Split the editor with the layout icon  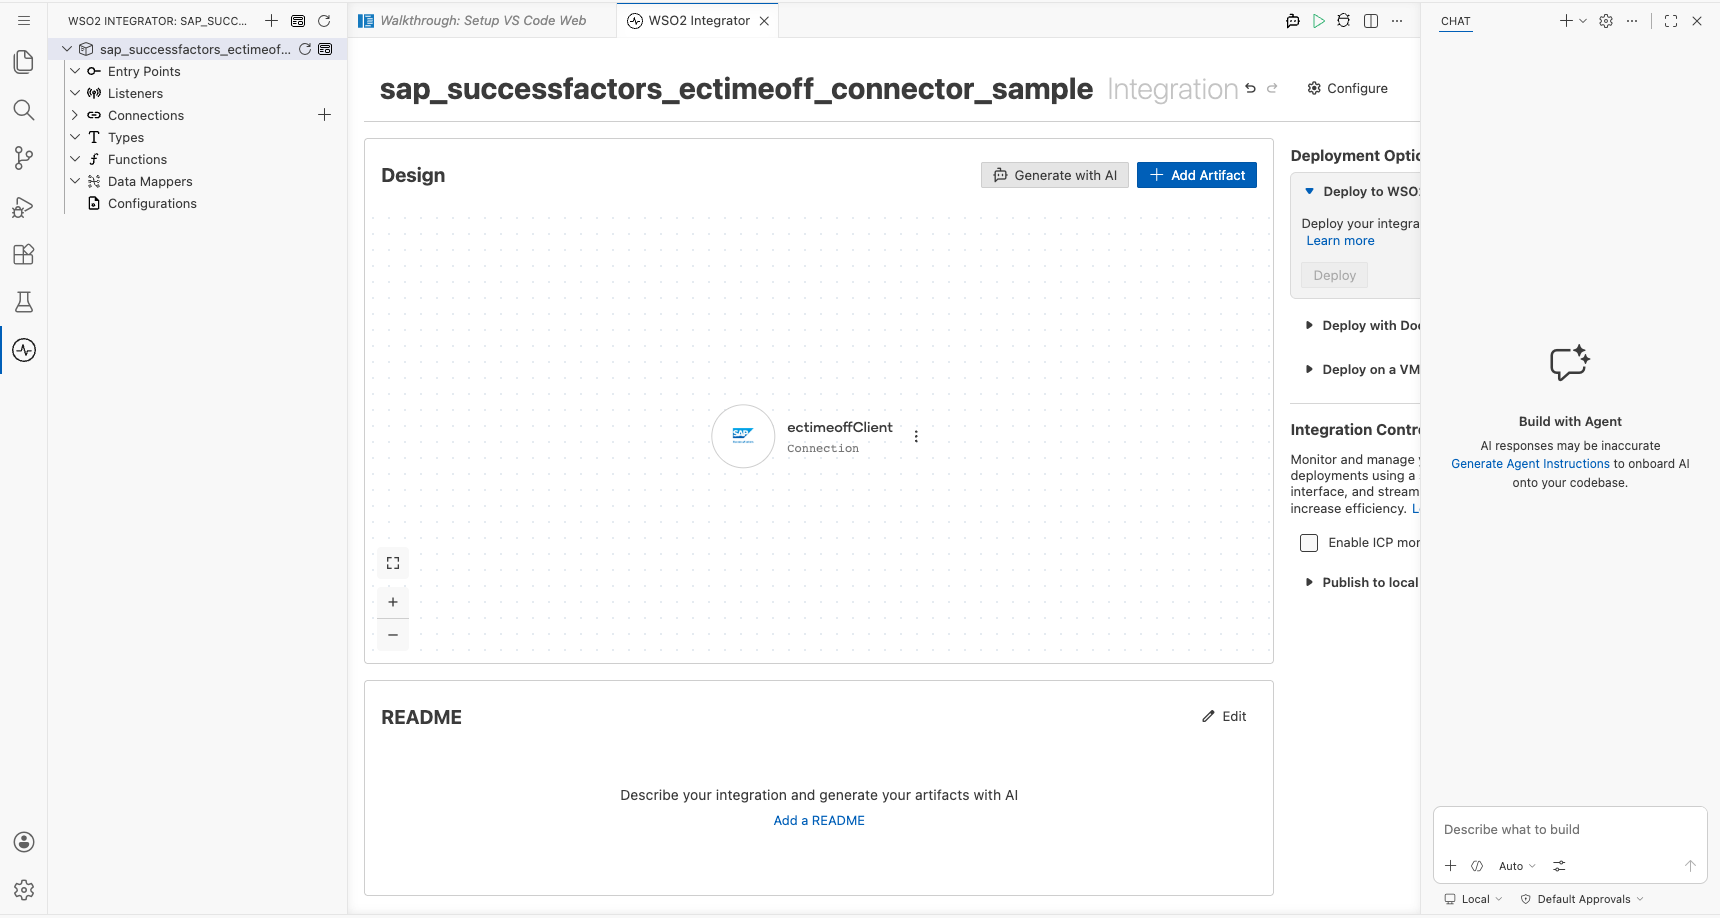[1371, 20]
